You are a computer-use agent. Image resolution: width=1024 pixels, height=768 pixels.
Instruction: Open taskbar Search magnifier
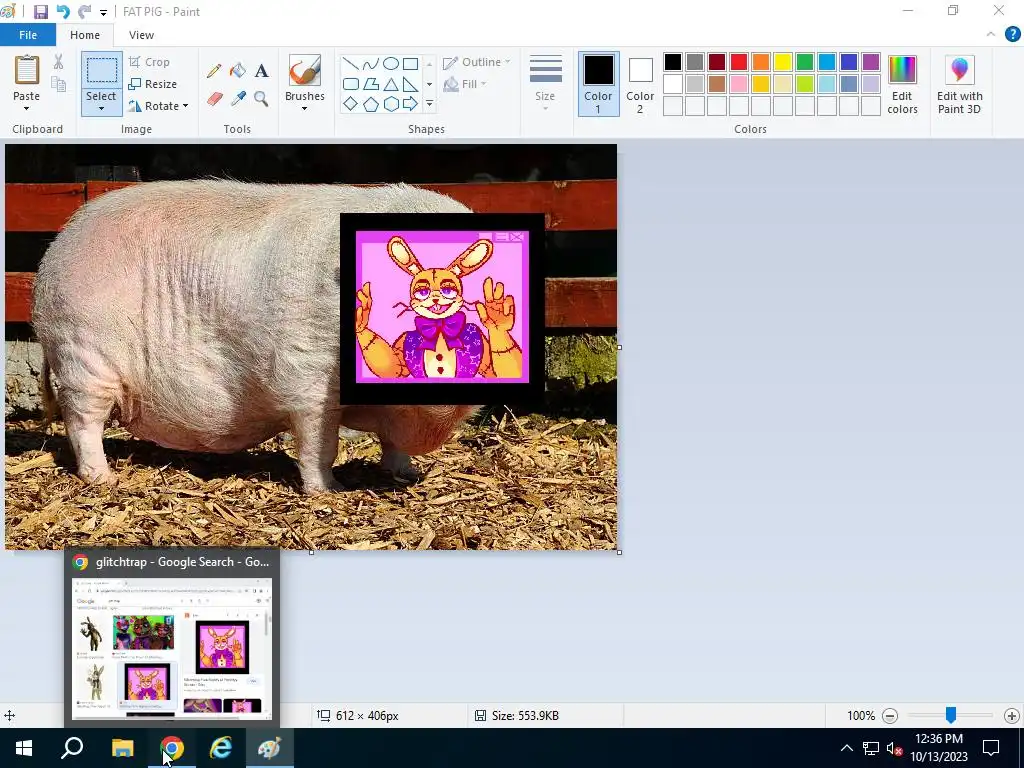tap(72, 748)
